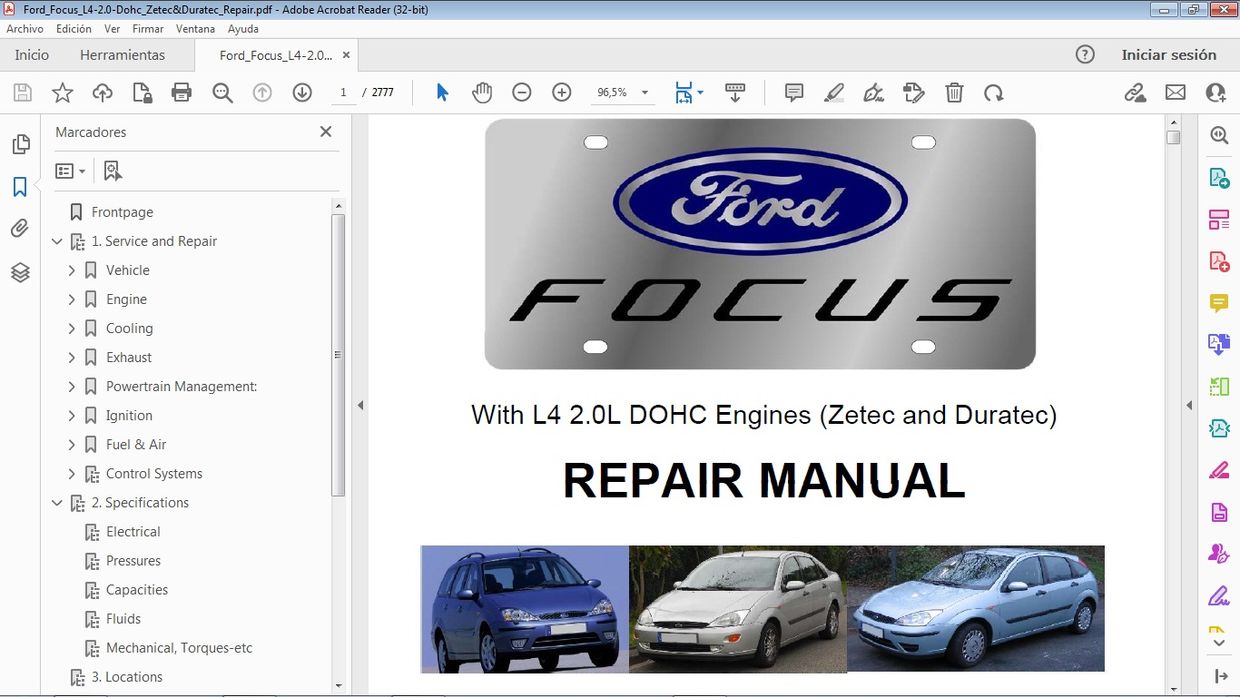Screen dimensions: 1240x697
Task: Click the highlighter pen tool
Action: pos(834,93)
